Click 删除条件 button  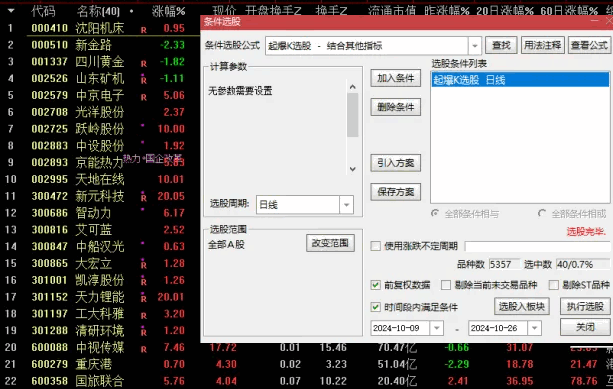click(x=396, y=107)
